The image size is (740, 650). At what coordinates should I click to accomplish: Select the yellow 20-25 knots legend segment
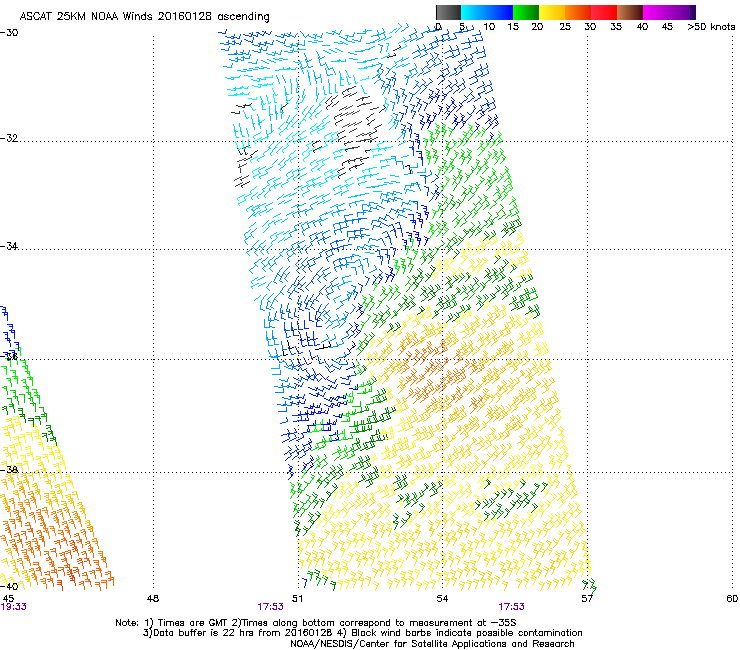tap(552, 12)
